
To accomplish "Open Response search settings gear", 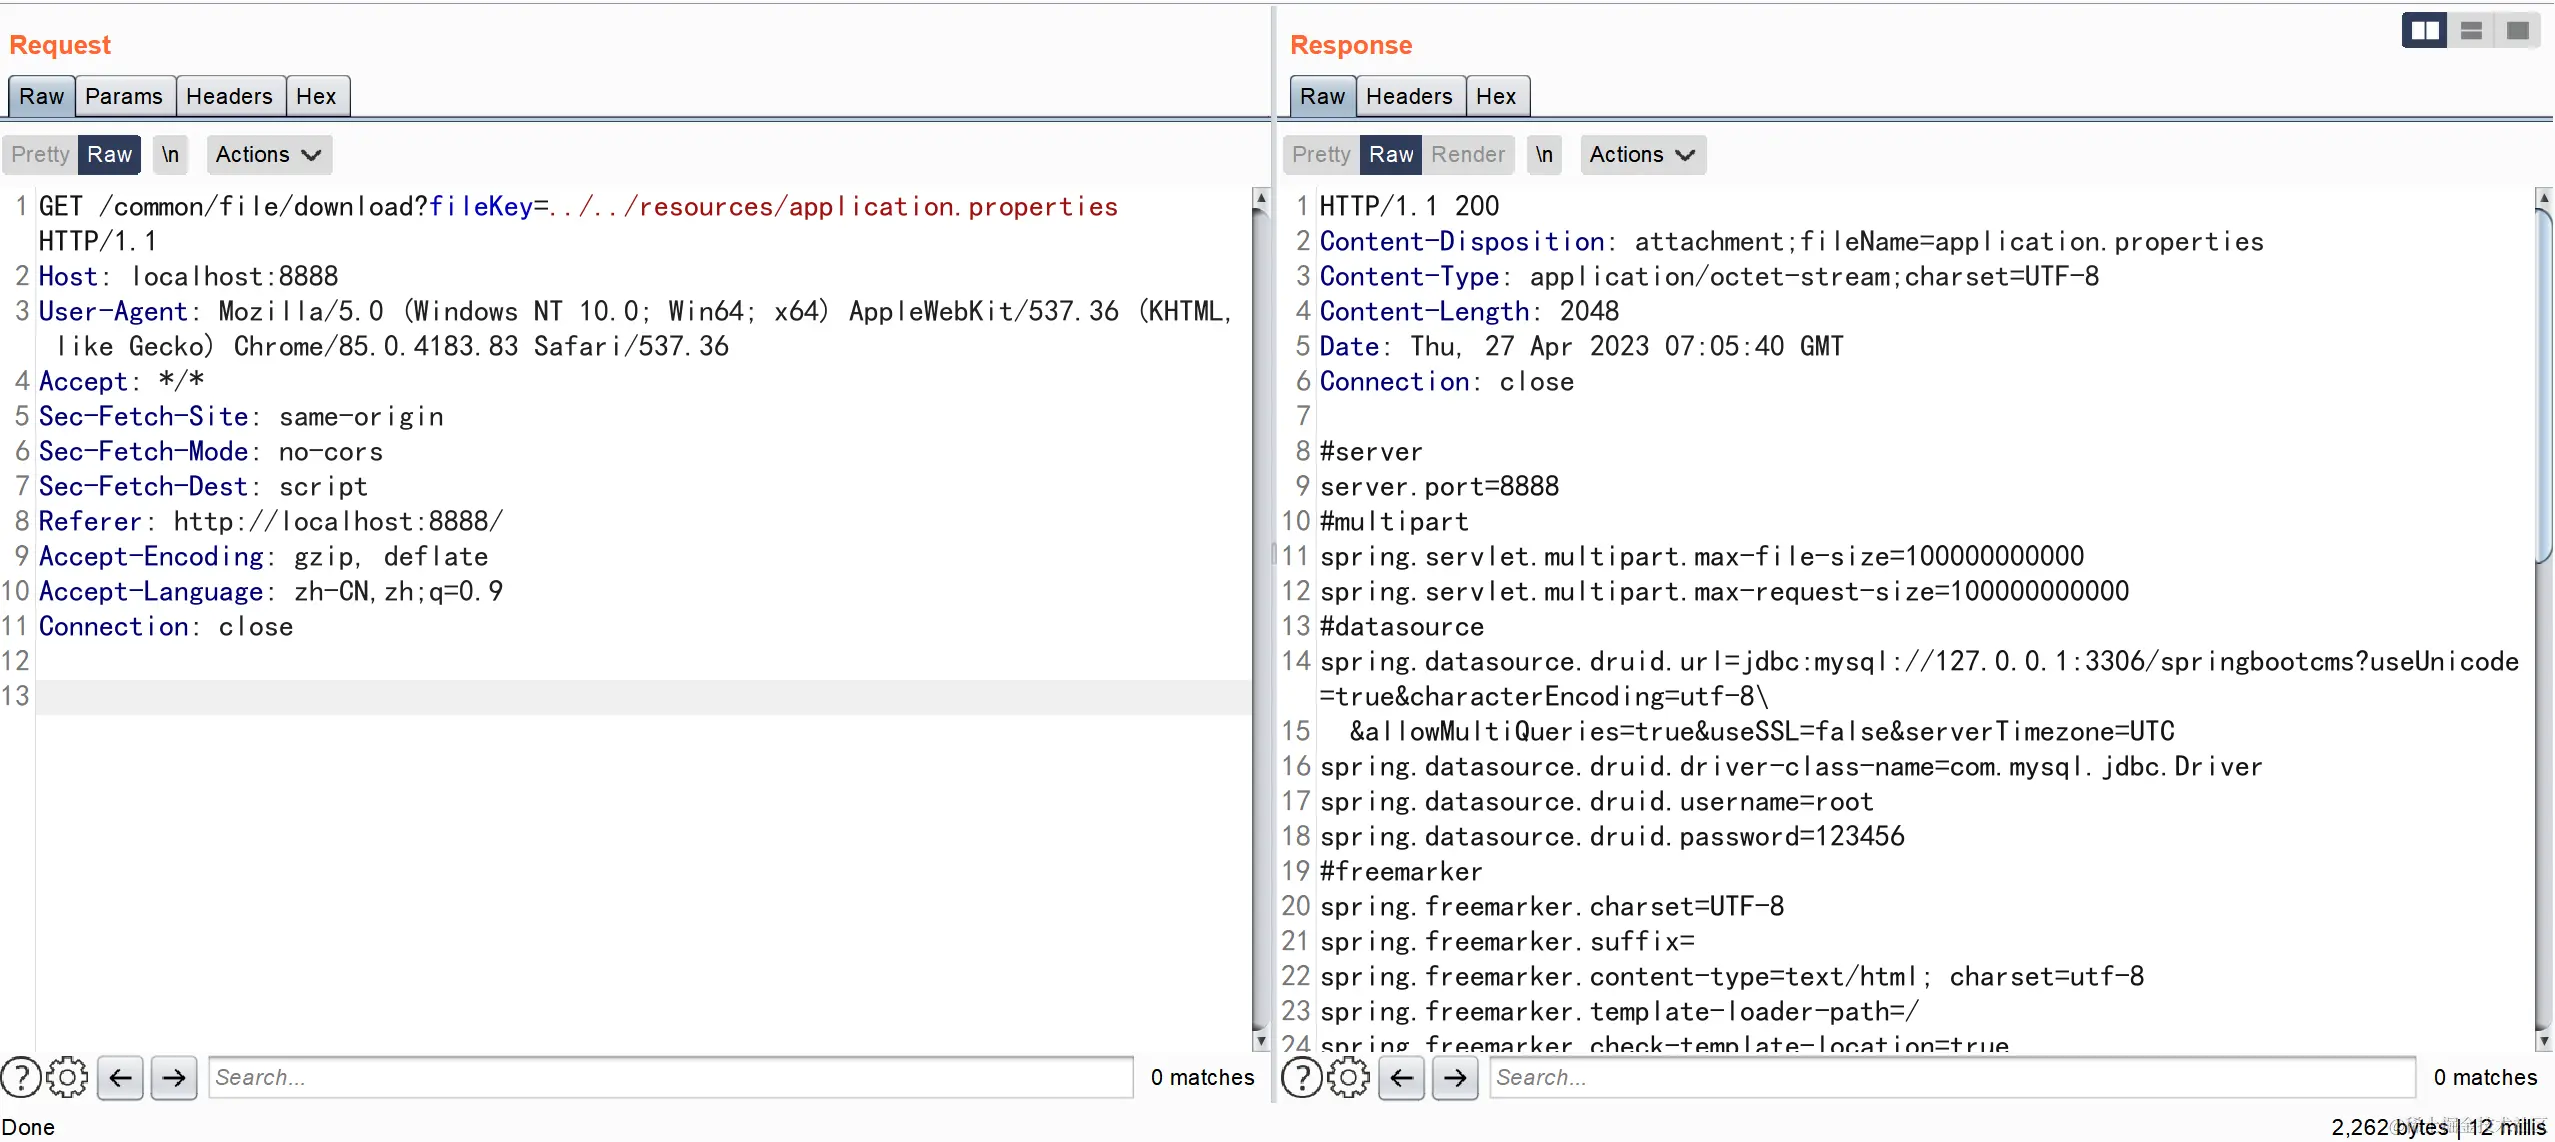I will tap(1348, 1077).
